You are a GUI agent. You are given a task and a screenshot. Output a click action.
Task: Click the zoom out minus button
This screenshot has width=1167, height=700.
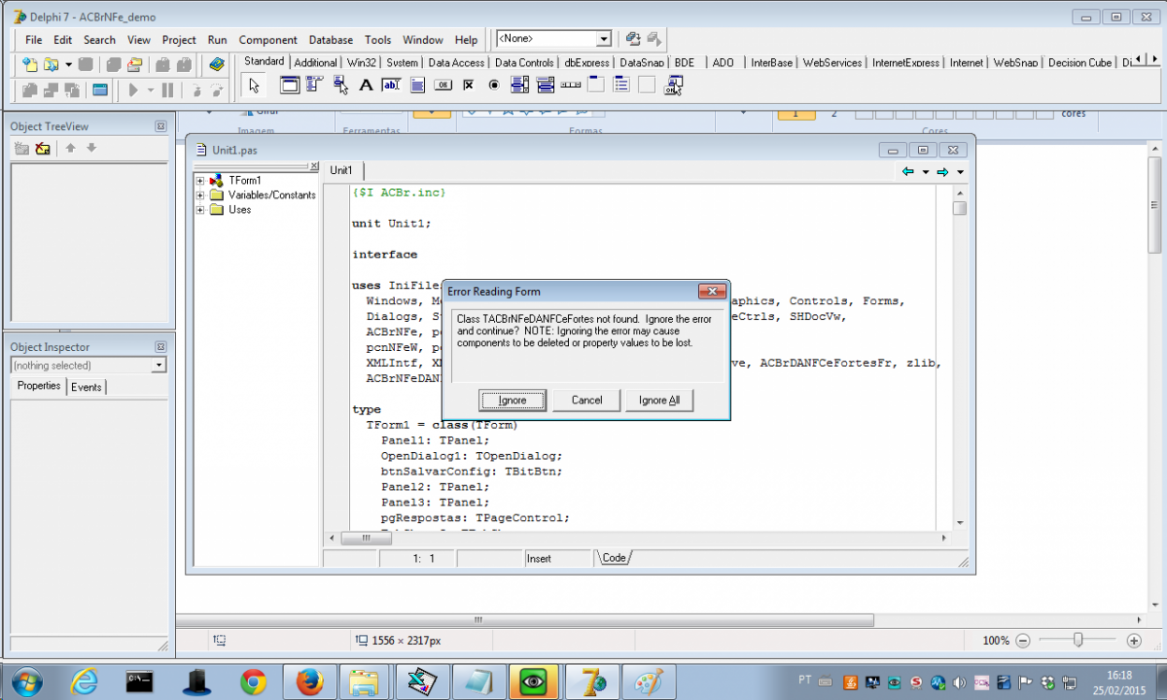pos(1023,640)
